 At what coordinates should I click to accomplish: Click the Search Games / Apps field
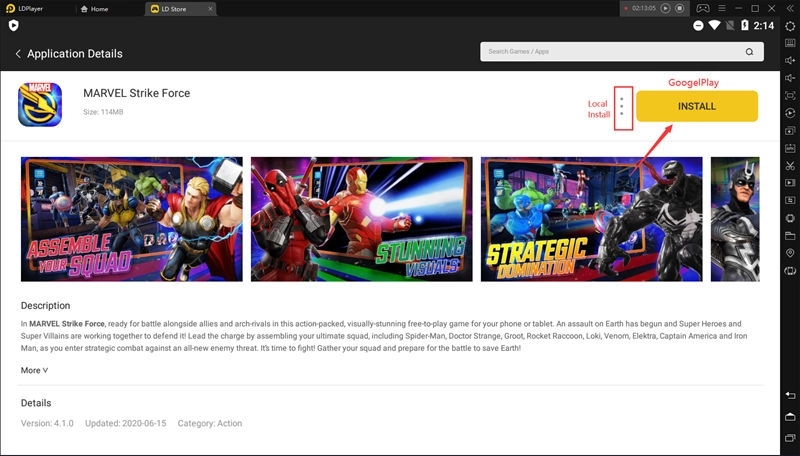click(610, 52)
